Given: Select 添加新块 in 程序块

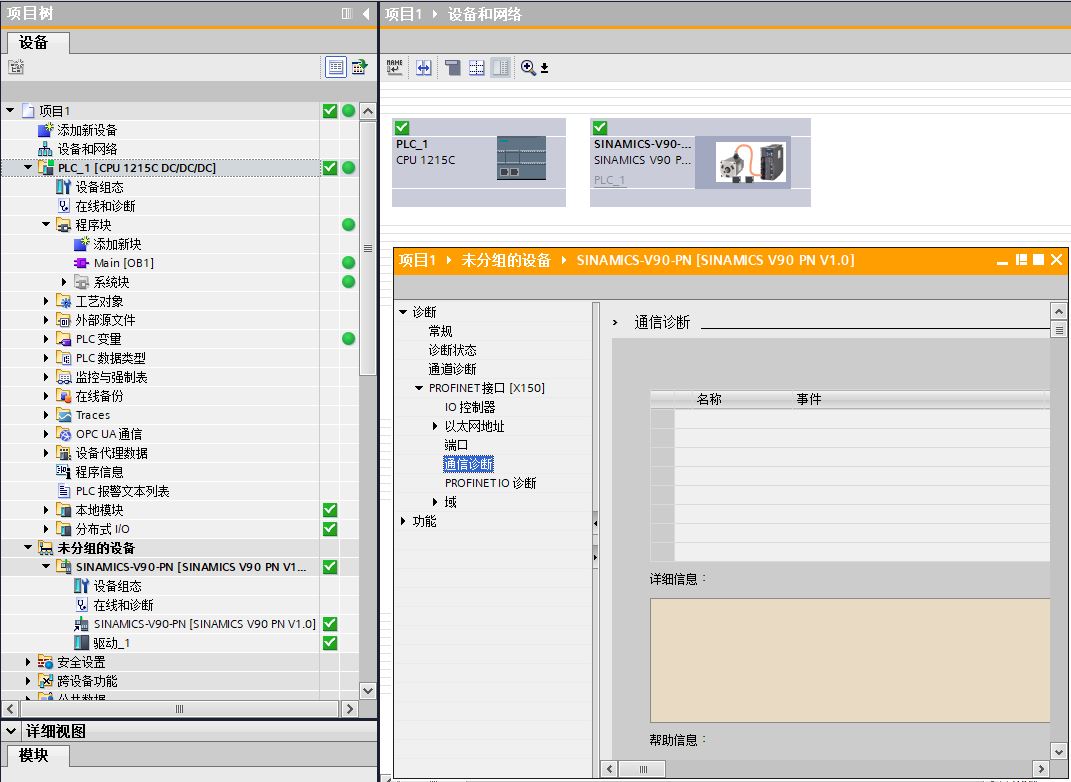Looking at the screenshot, I should (x=117, y=244).
